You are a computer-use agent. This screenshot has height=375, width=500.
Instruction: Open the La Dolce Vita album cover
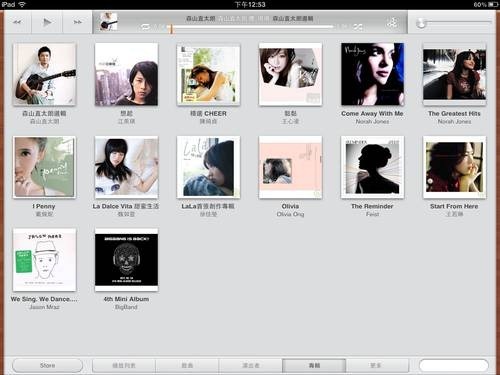[126, 167]
